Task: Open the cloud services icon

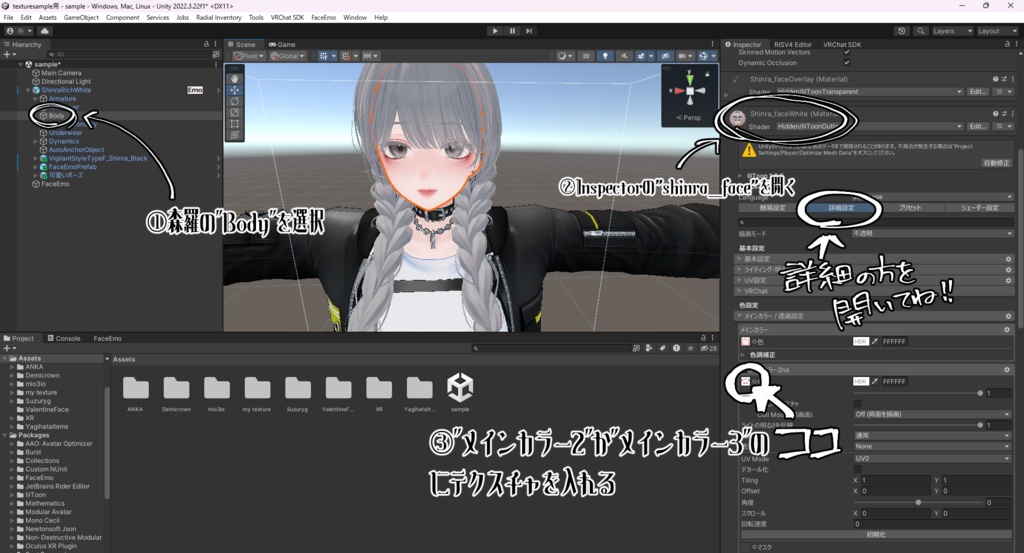Action: [44, 31]
